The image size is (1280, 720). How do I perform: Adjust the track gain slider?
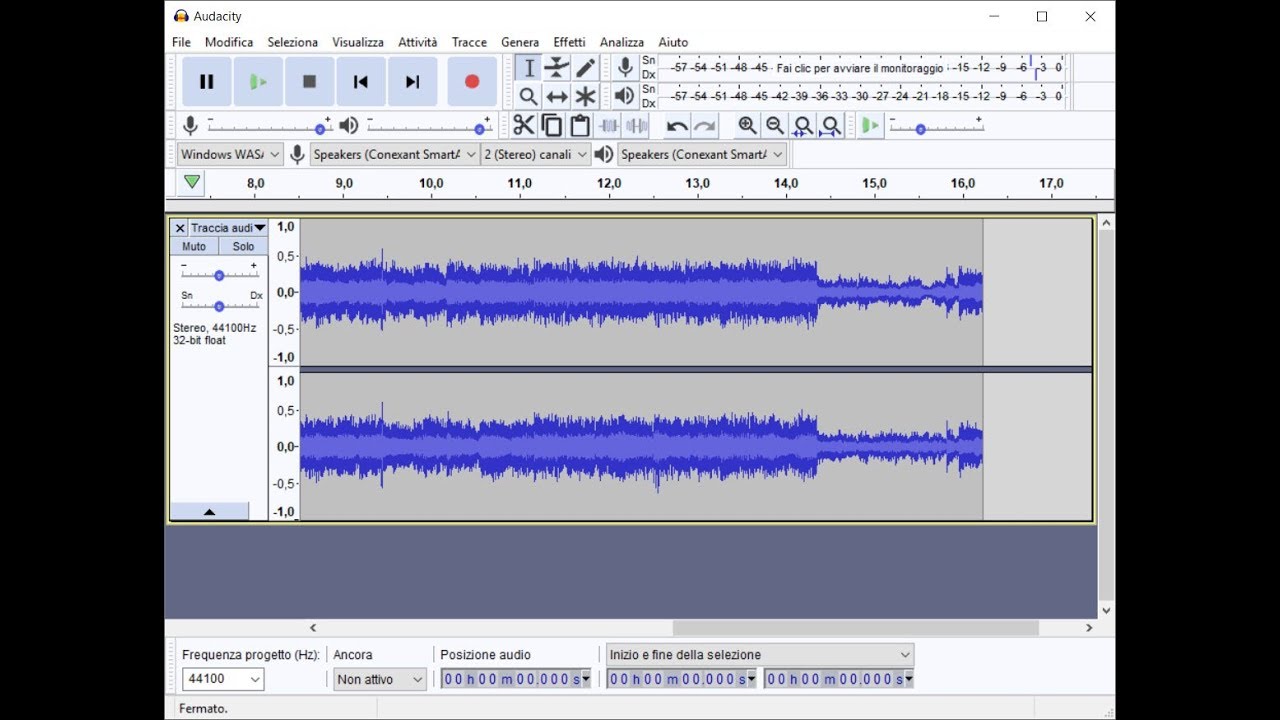click(219, 275)
